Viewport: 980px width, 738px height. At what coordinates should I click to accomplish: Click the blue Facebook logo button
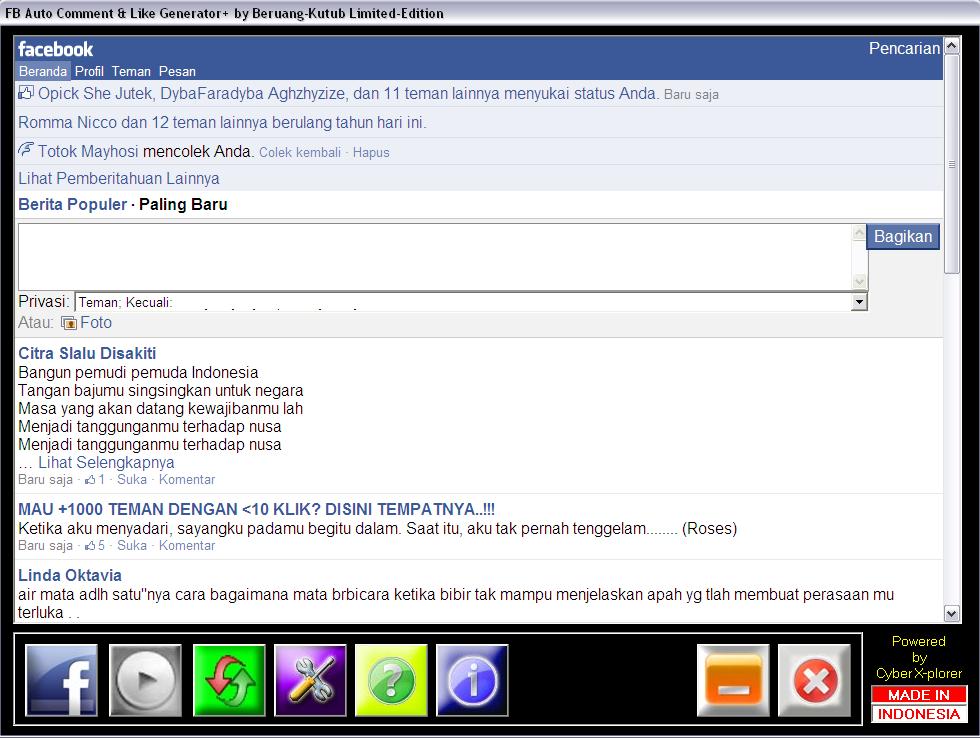[x=61, y=680]
